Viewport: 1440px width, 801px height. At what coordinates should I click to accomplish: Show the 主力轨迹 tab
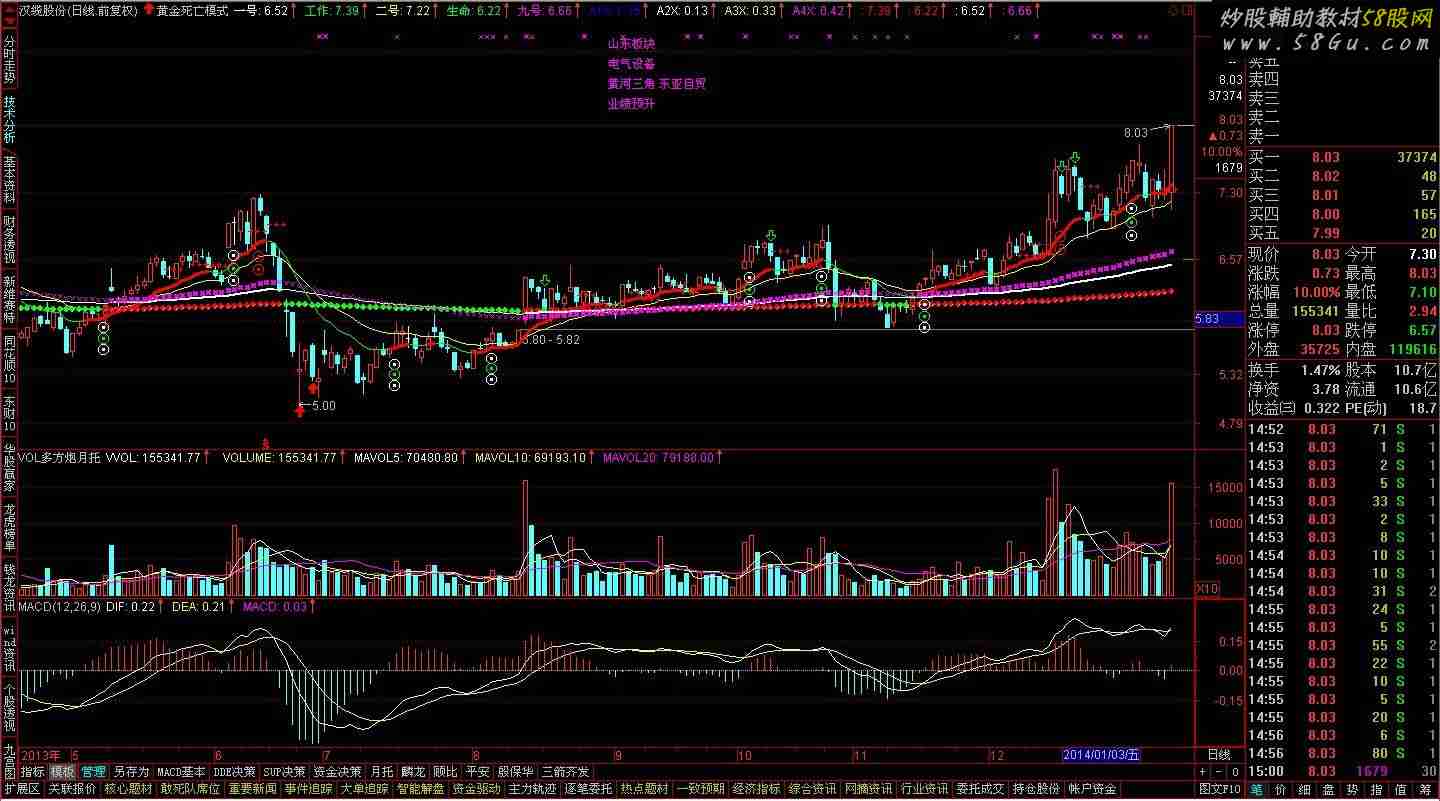tap(532, 789)
